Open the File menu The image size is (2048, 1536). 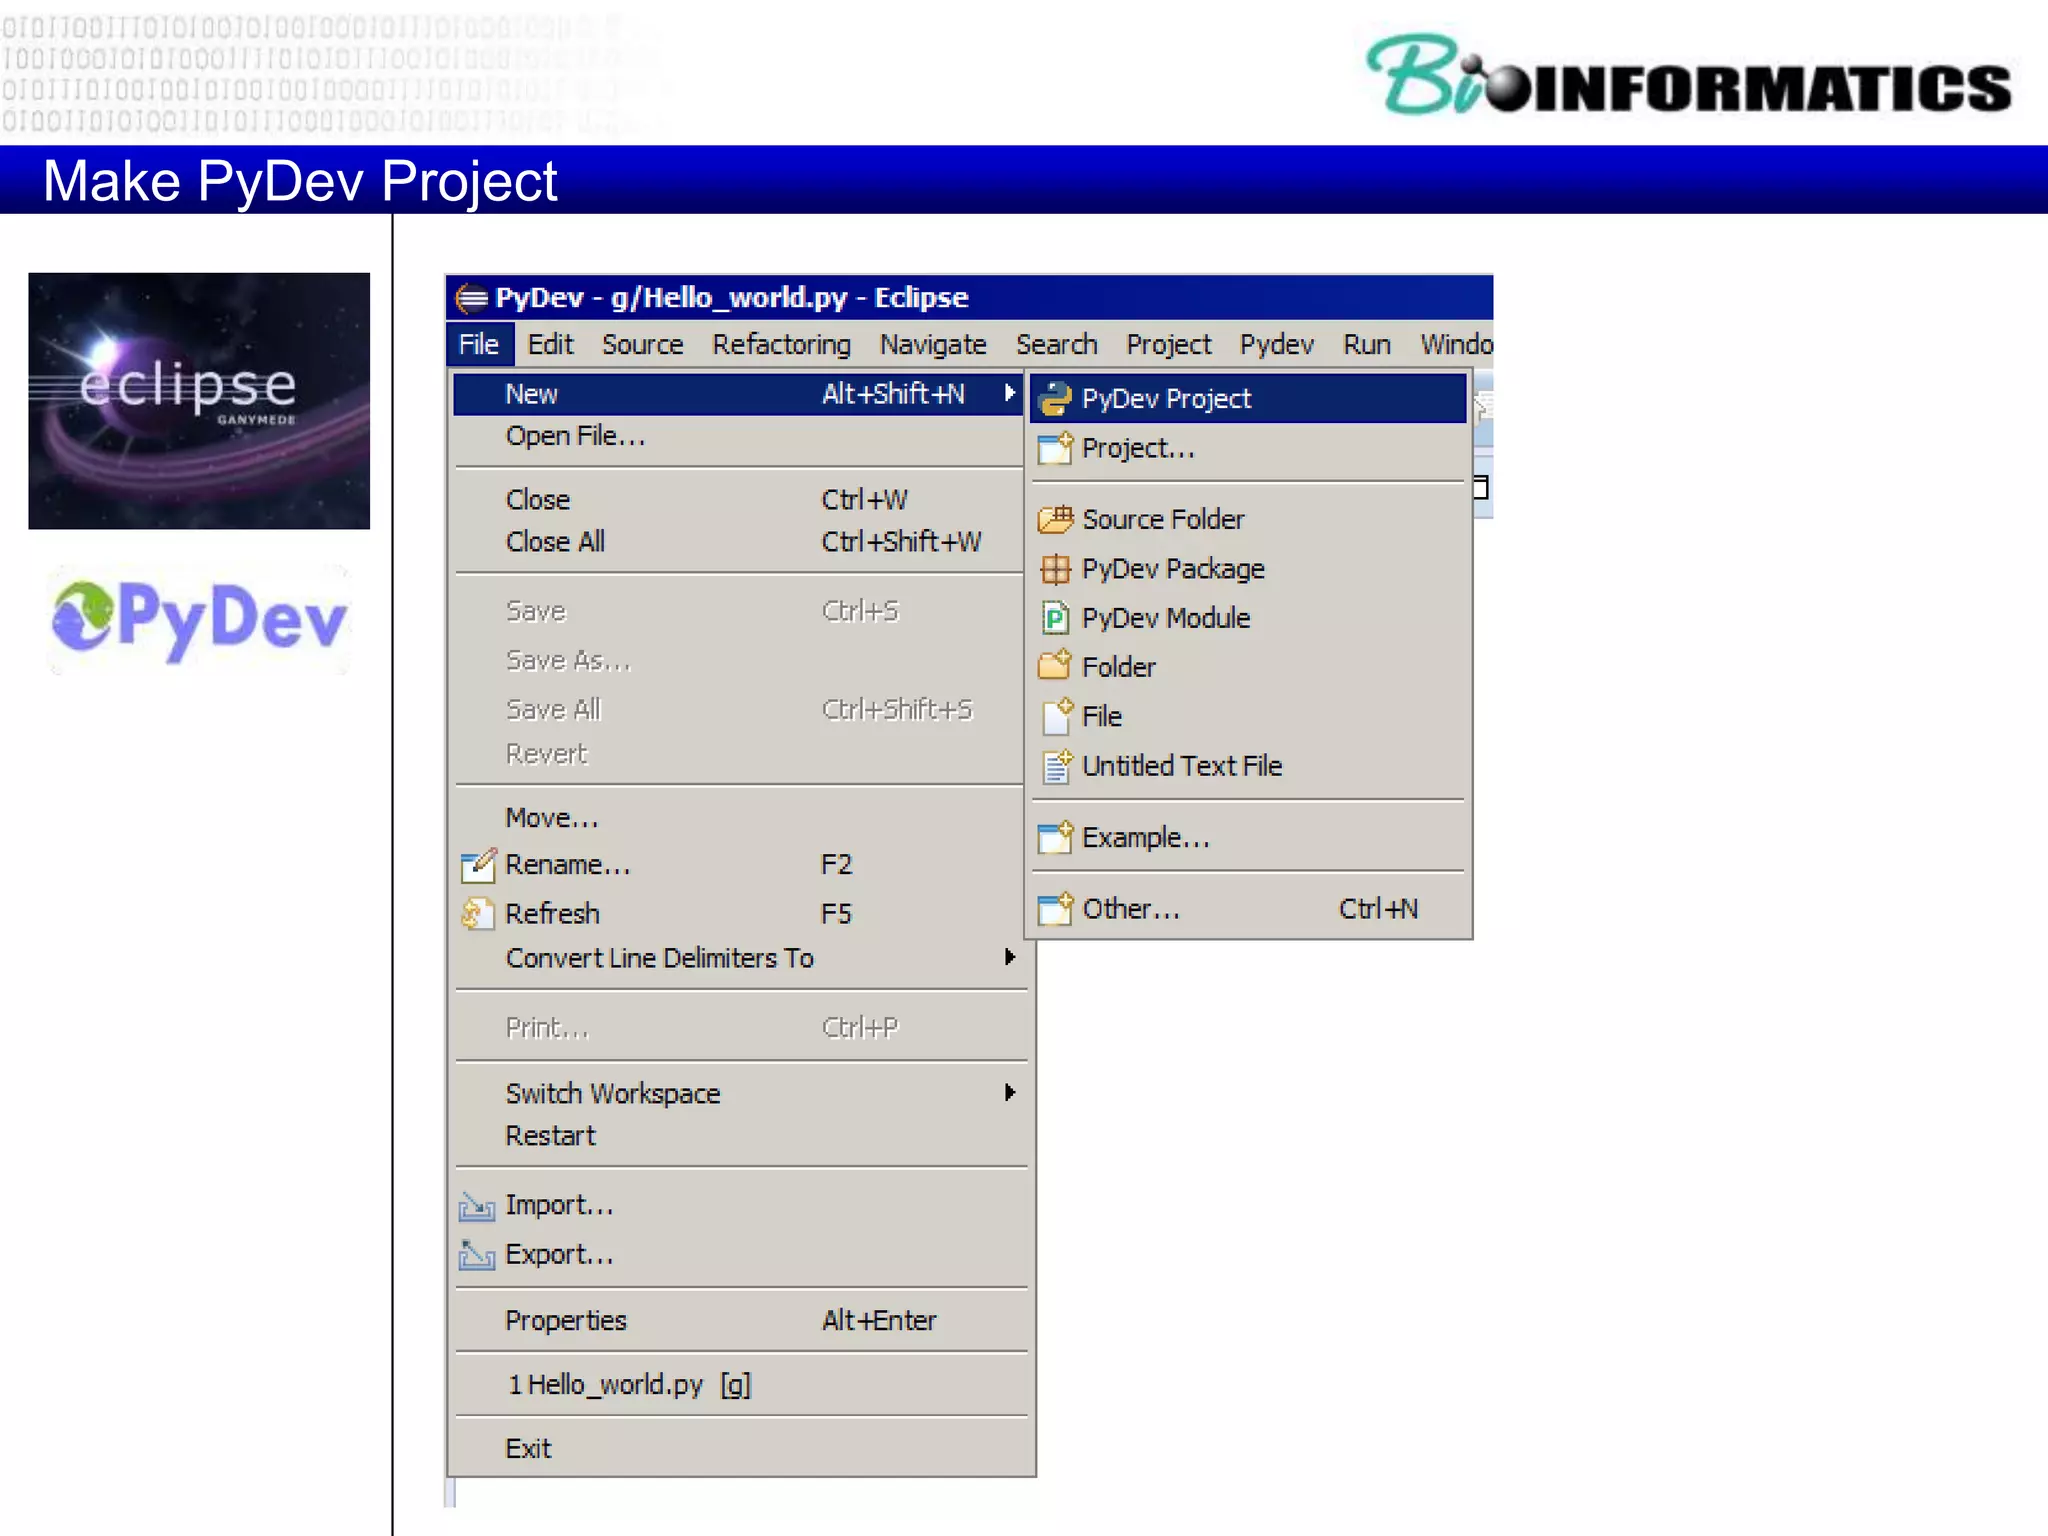479,345
